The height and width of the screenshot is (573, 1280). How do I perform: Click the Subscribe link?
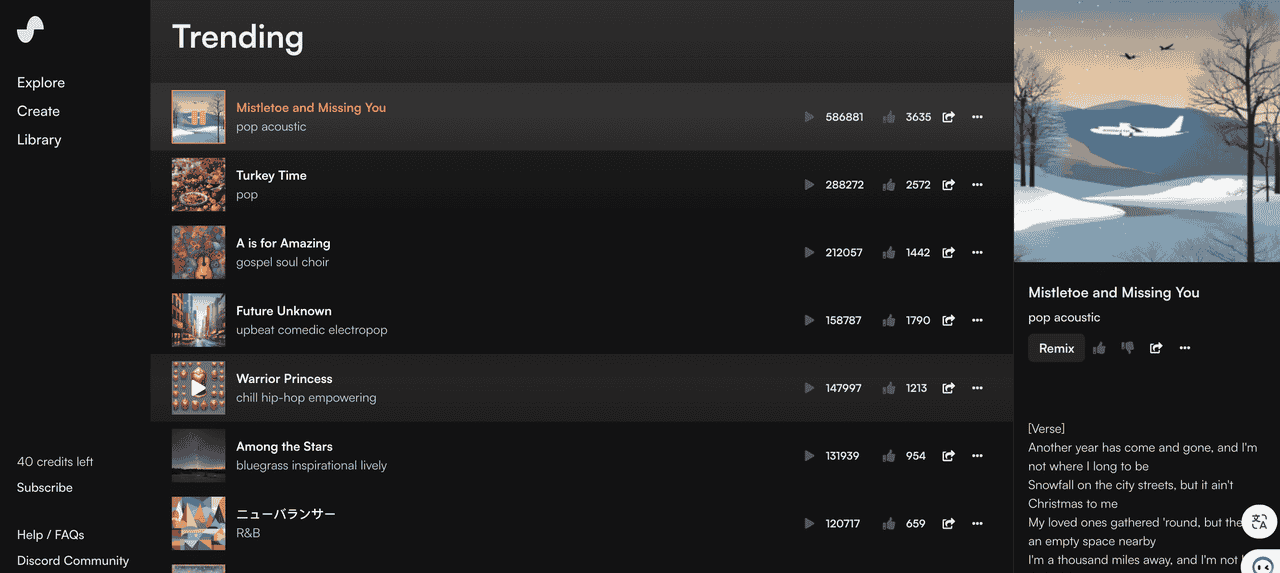click(45, 488)
